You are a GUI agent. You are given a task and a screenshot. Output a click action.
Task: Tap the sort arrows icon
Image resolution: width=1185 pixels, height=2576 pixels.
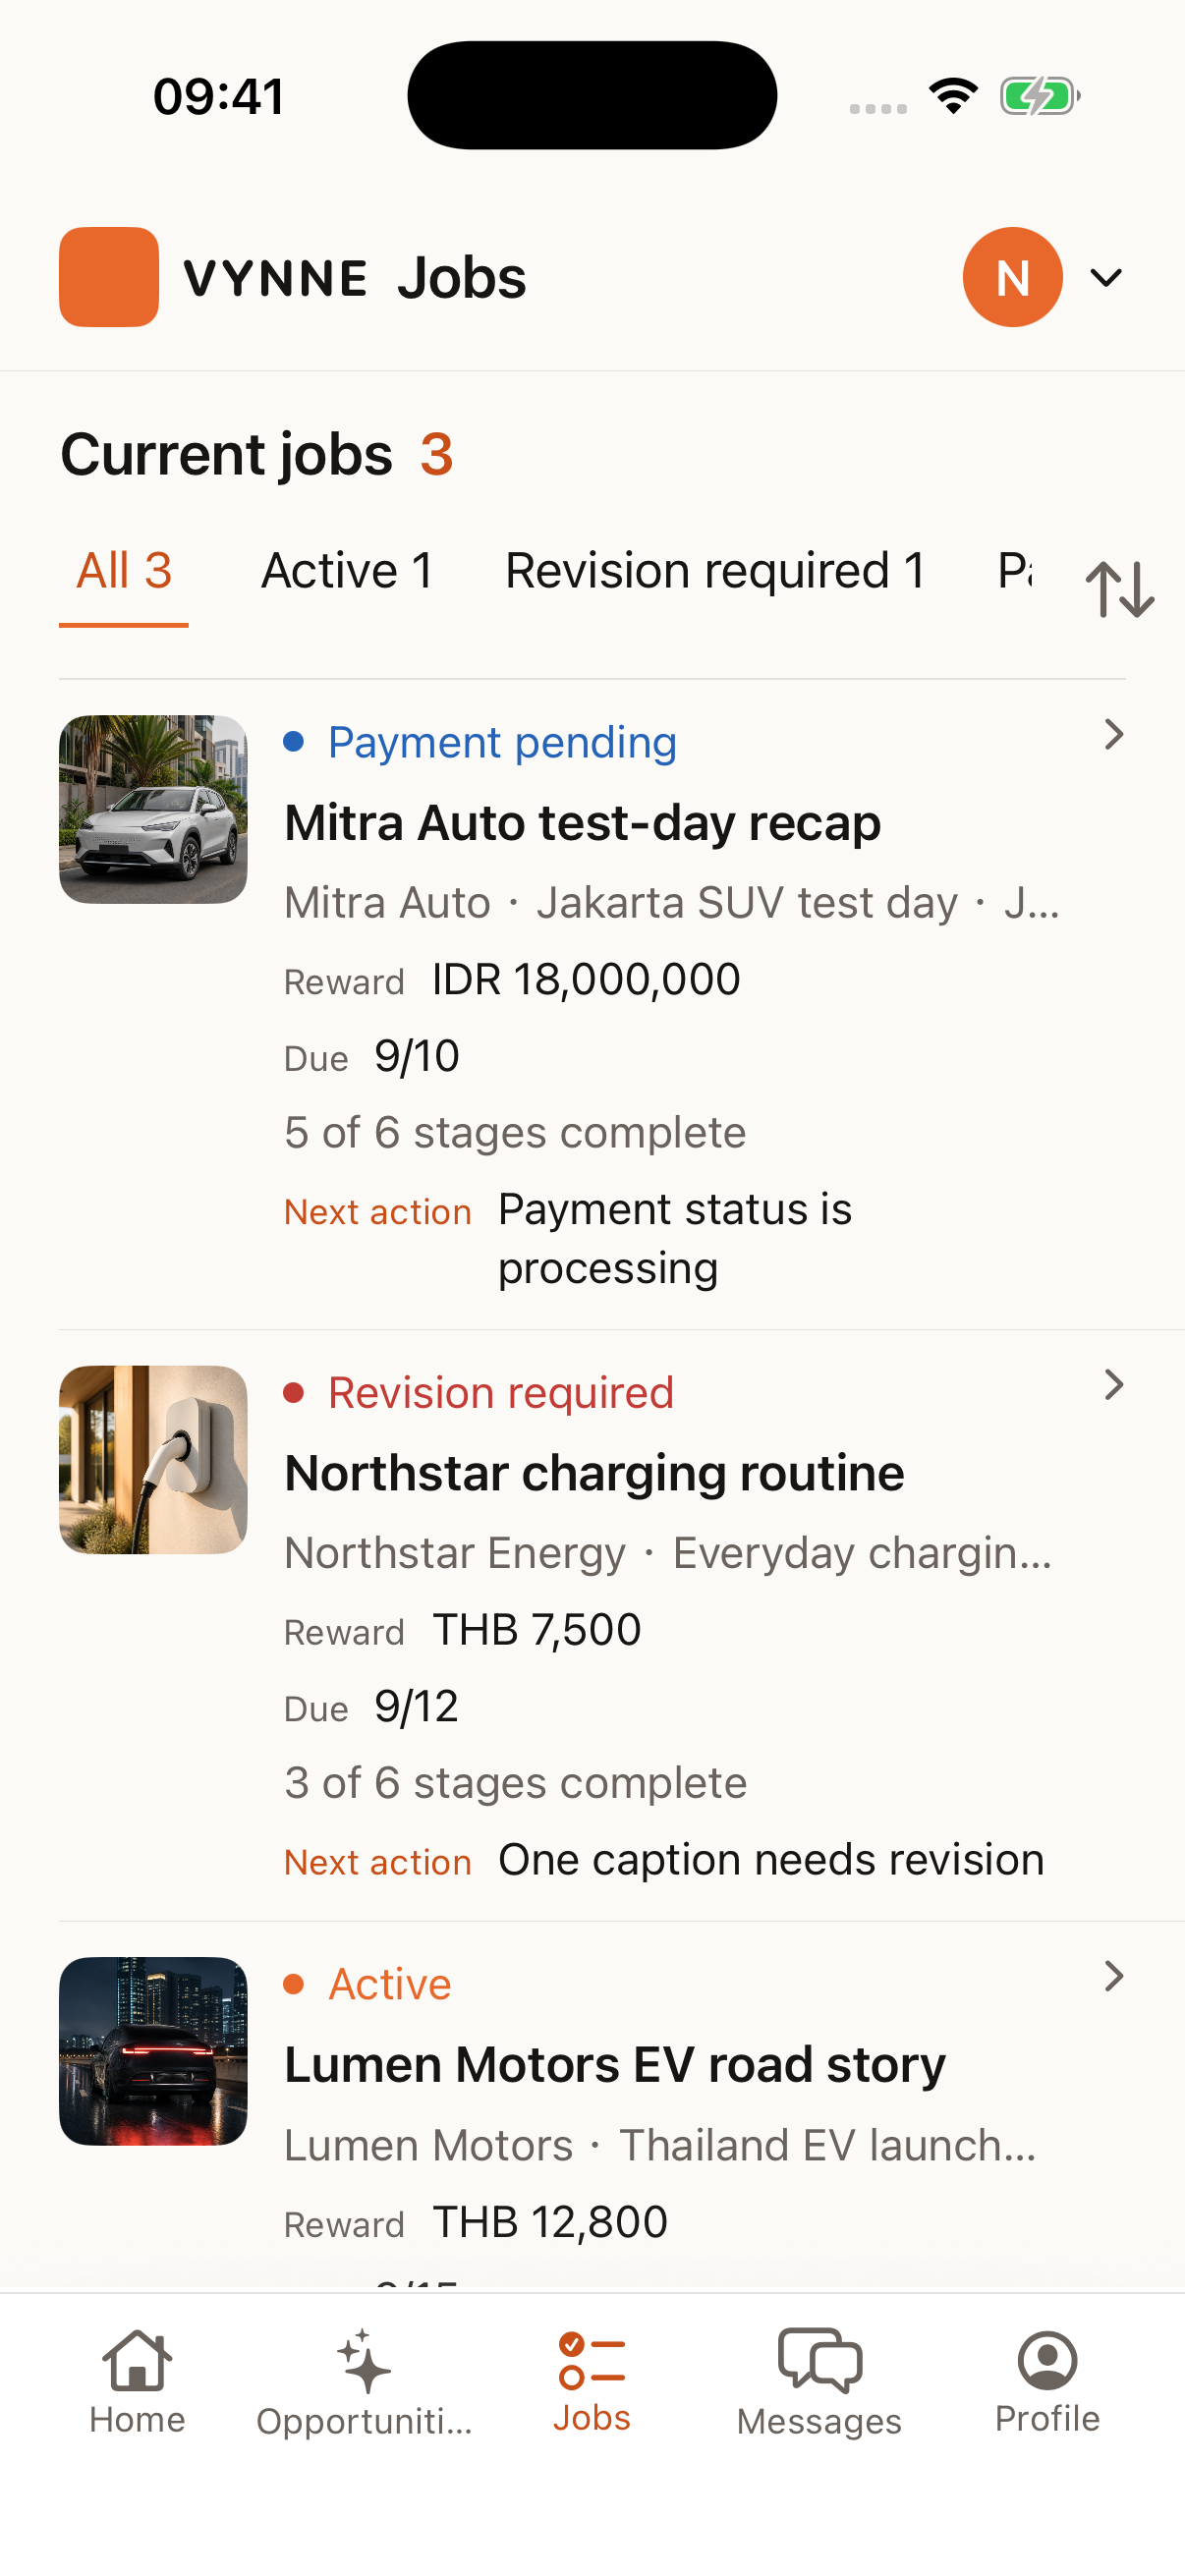[1119, 589]
